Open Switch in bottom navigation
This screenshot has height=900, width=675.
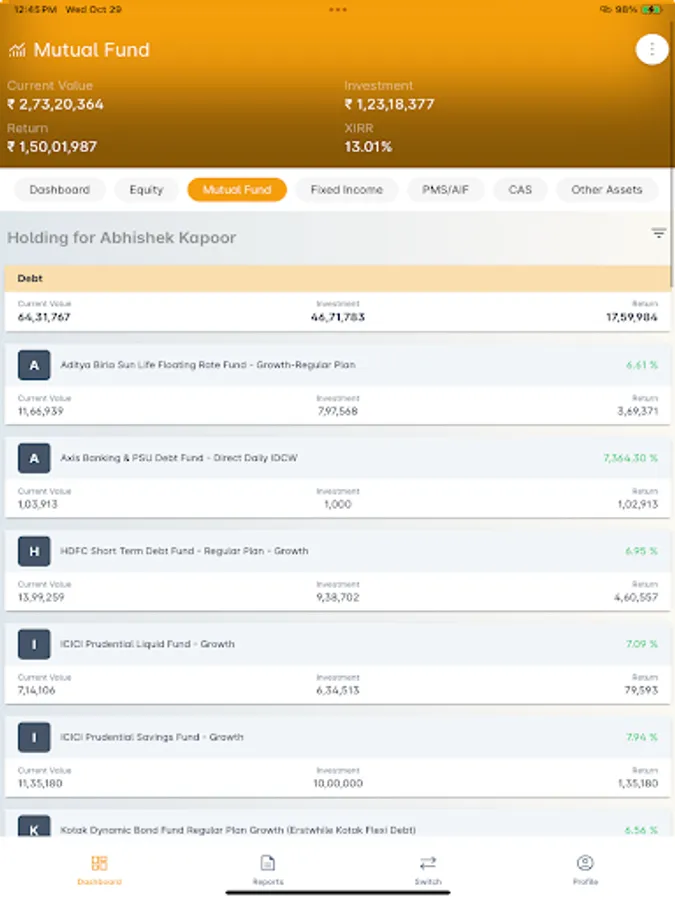pos(428,870)
